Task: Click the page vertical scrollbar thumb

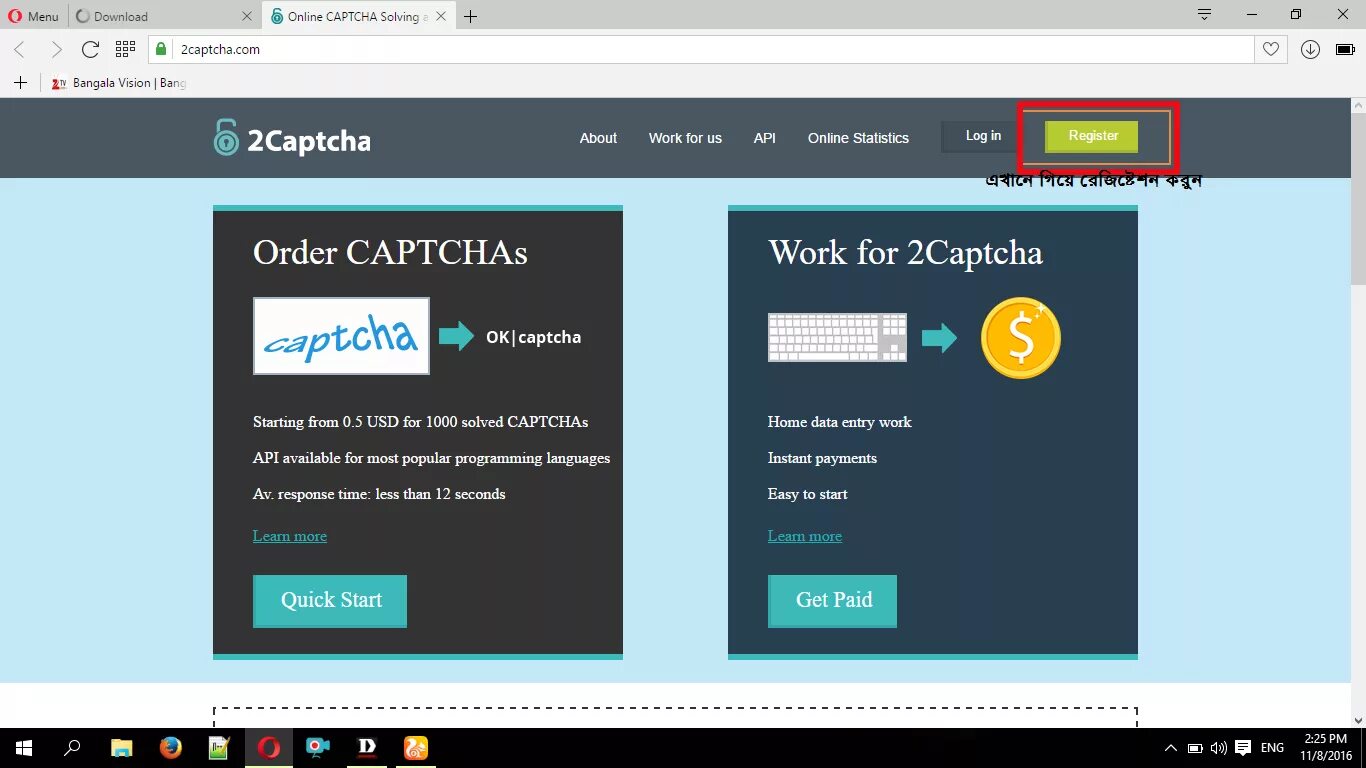Action: 1357,200
